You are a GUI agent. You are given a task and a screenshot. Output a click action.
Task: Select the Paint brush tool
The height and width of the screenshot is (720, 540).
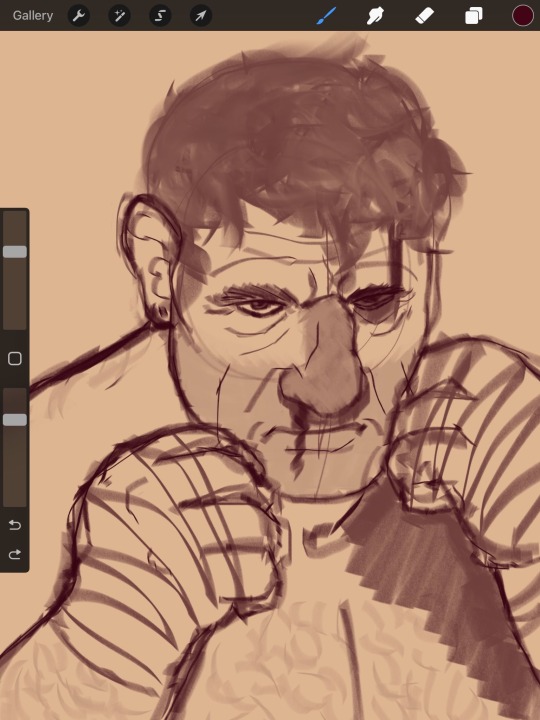pyautogui.click(x=326, y=16)
